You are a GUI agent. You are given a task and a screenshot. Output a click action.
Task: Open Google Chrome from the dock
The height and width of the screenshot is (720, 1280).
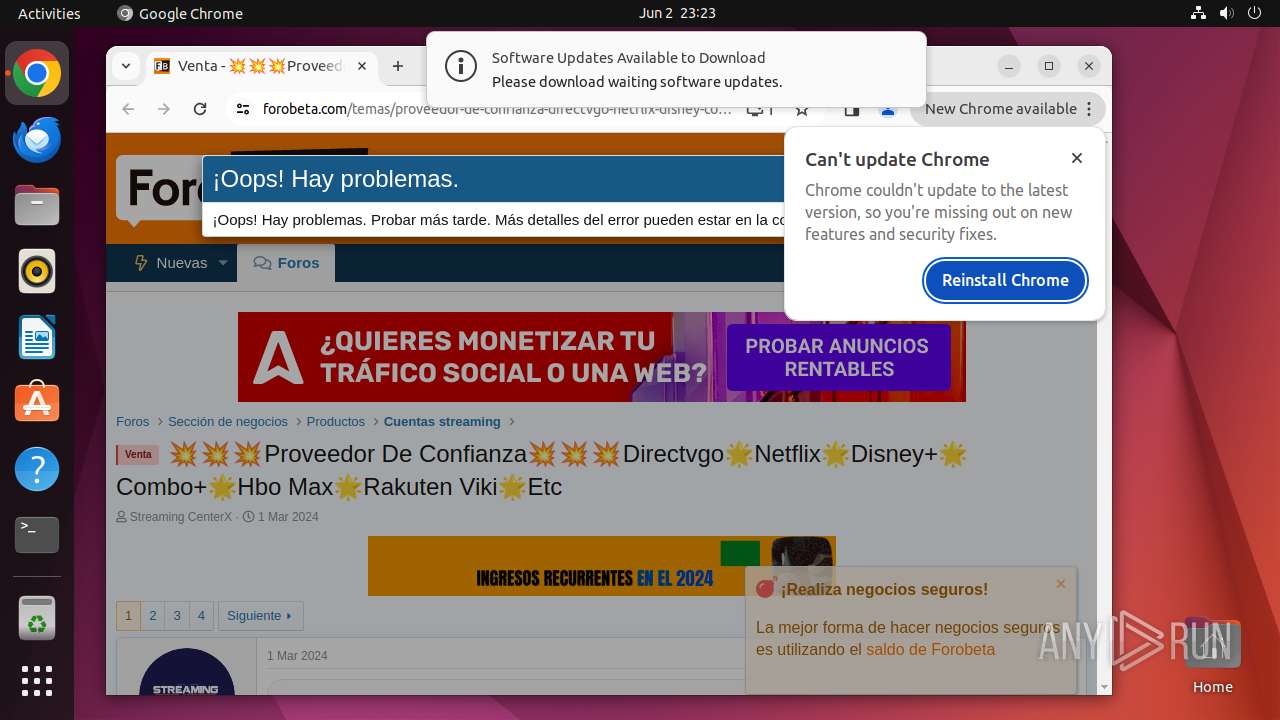pos(37,73)
